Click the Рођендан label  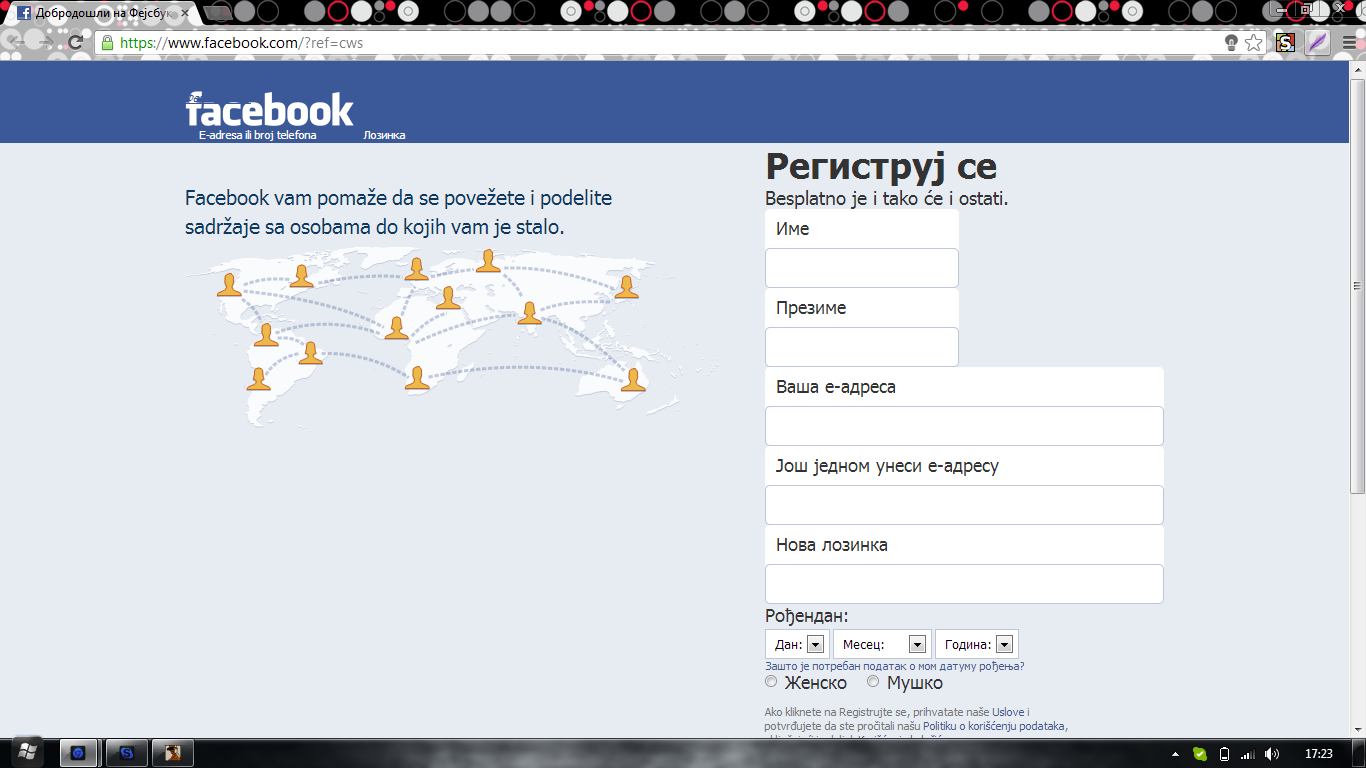point(807,616)
